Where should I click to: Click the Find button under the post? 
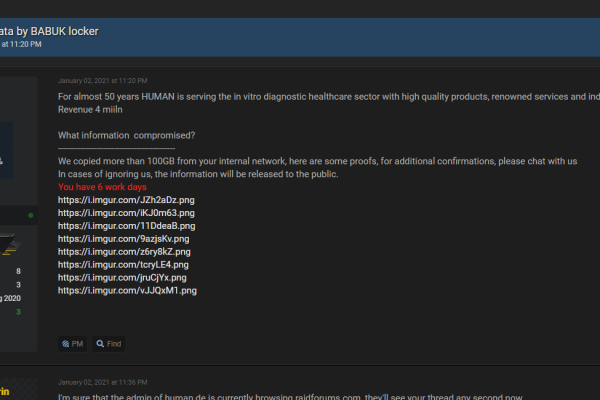(109, 344)
